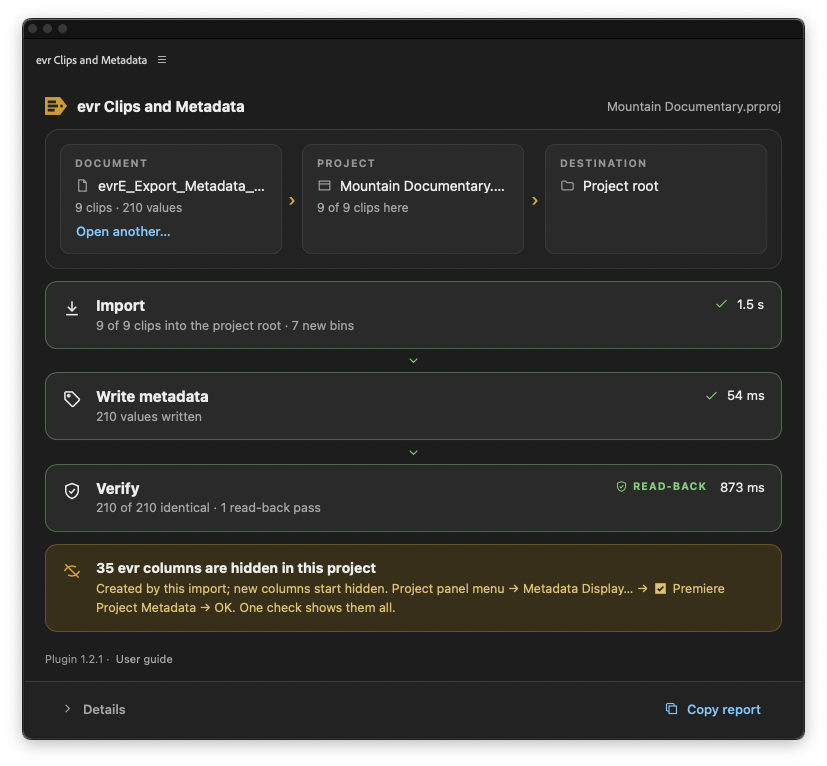Click the Import step green checkmark

tap(722, 304)
